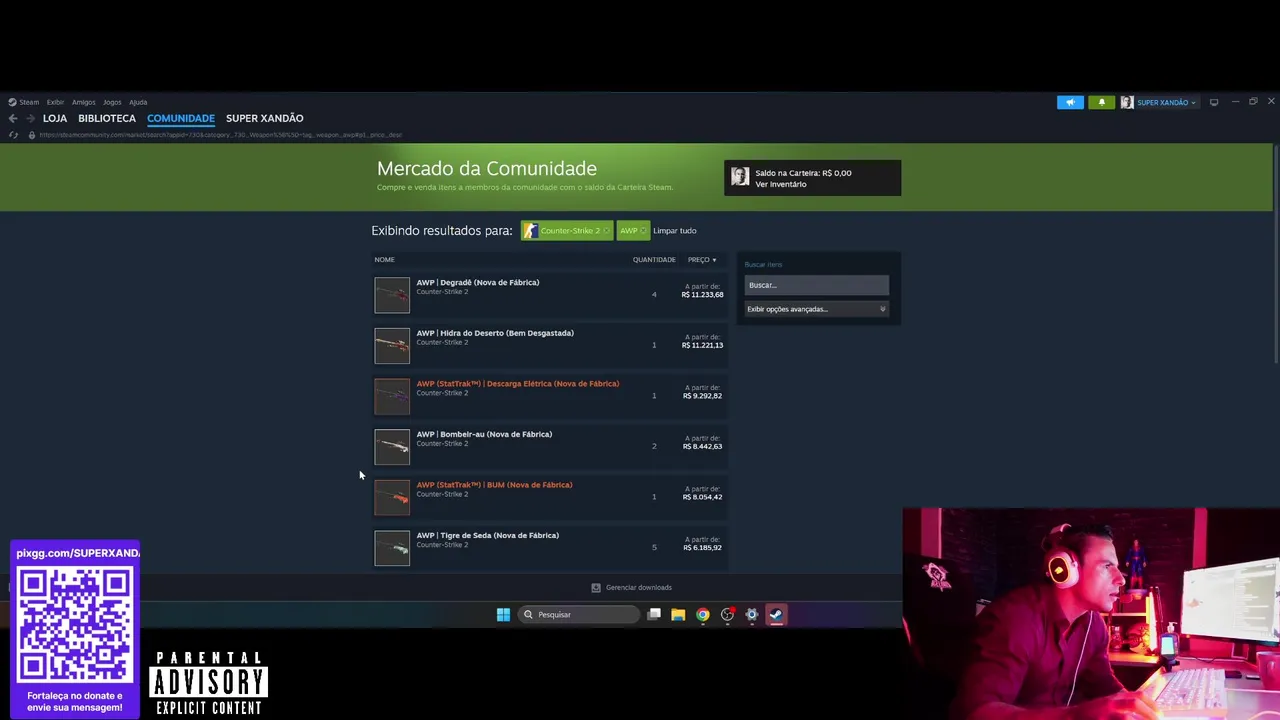1280x720 pixels.
Task: Open the gear settings app in taskbar
Action: (x=752, y=615)
